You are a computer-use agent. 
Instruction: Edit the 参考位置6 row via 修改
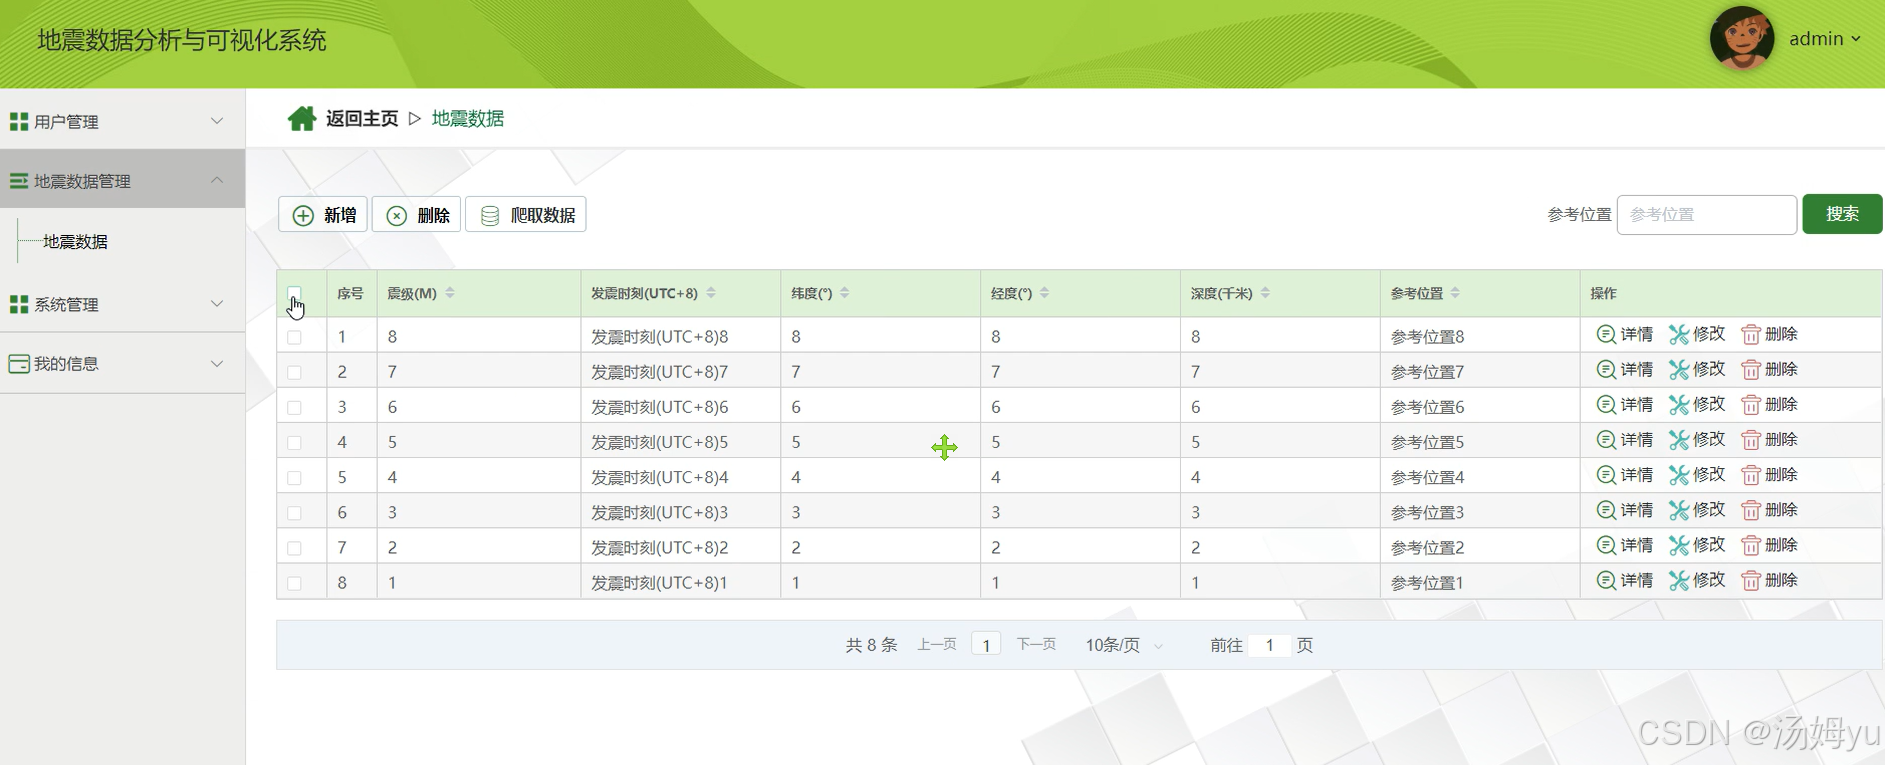(x=1697, y=404)
